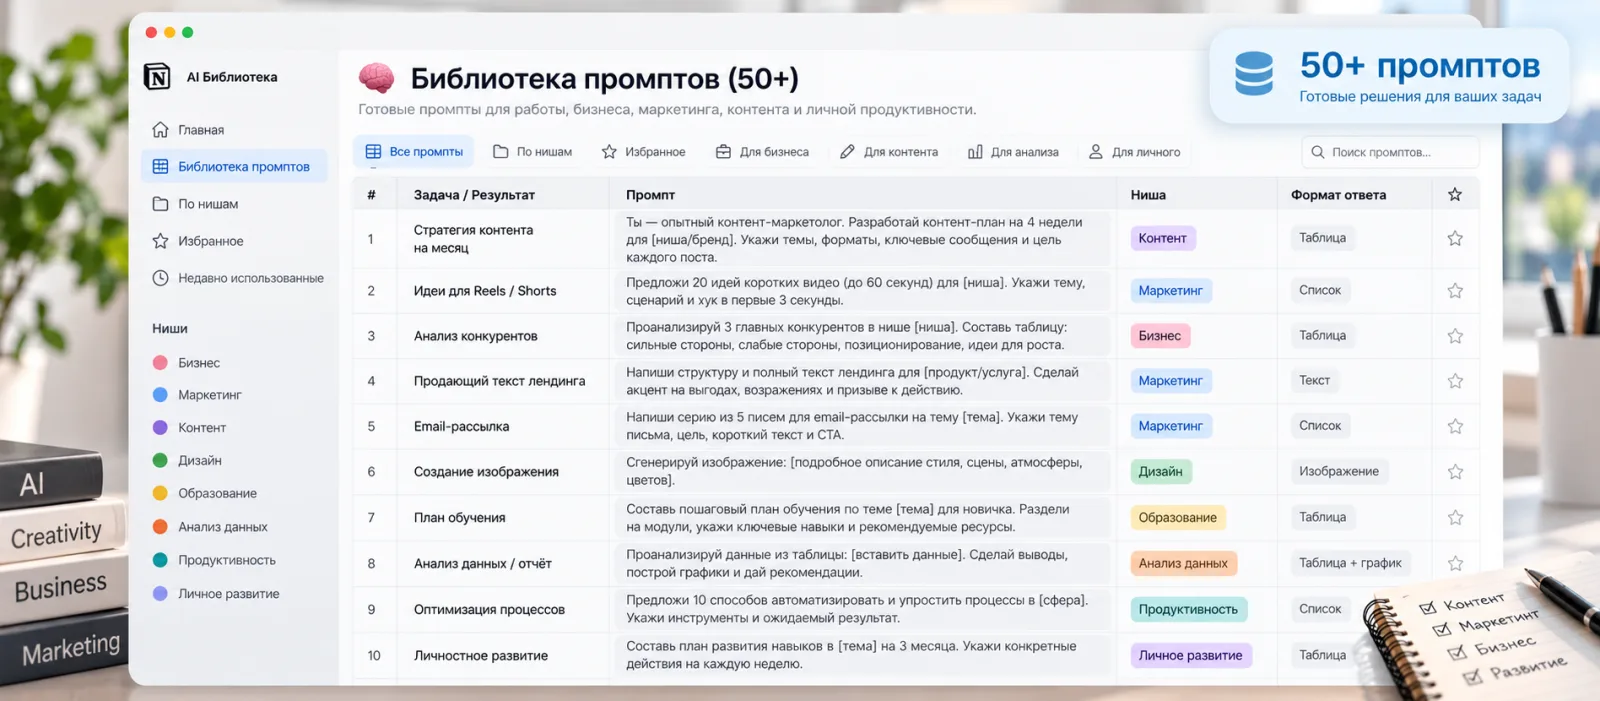Click the star icon beside sidebar Избранное
The height and width of the screenshot is (701, 1600).
click(x=160, y=241)
